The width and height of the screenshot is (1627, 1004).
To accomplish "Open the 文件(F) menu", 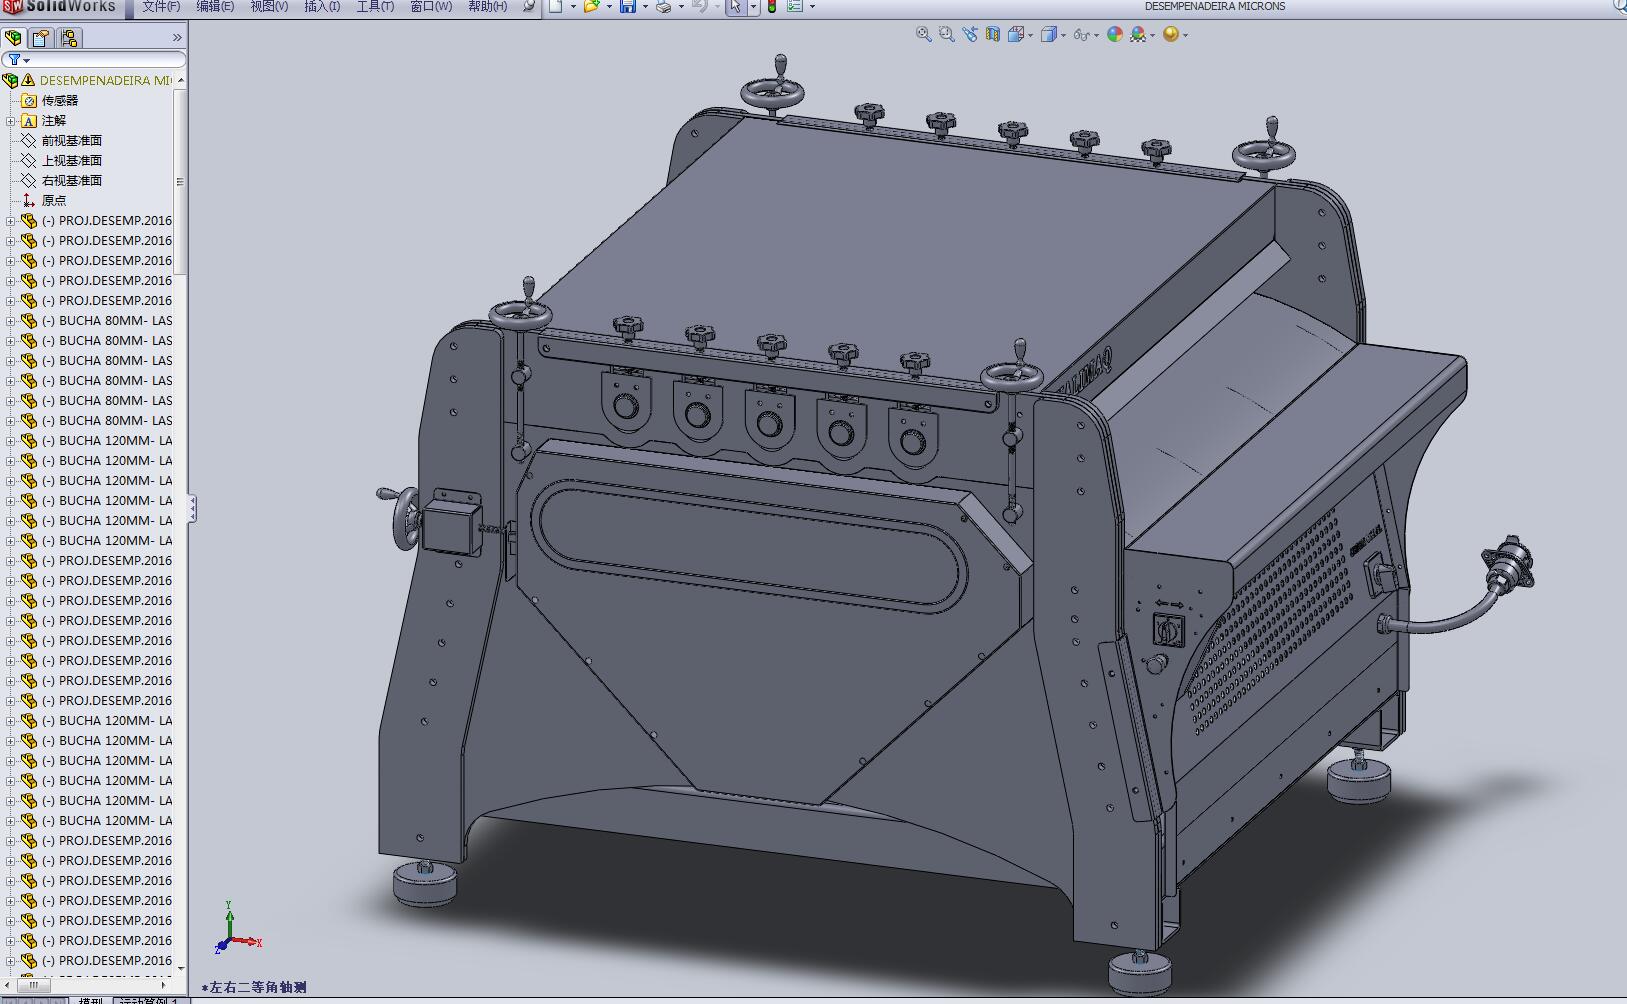I will (161, 6).
